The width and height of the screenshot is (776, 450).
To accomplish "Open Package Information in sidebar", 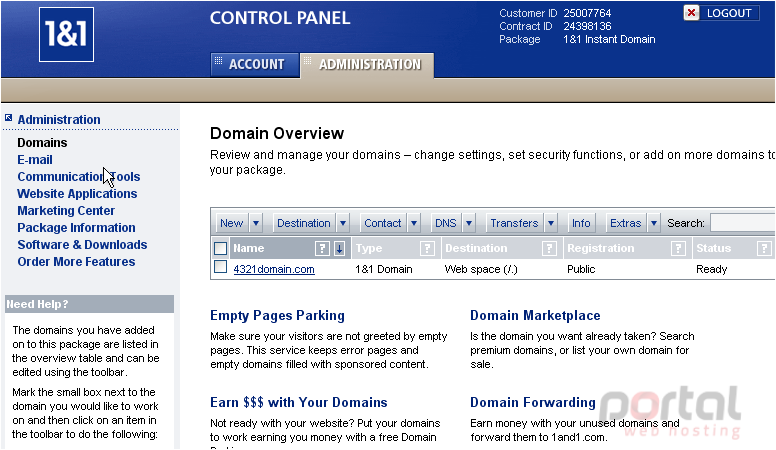I will click(76, 228).
